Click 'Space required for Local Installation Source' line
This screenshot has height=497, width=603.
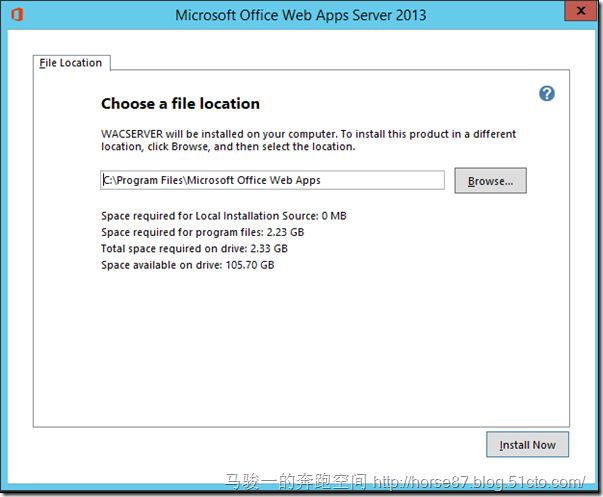tap(224, 216)
